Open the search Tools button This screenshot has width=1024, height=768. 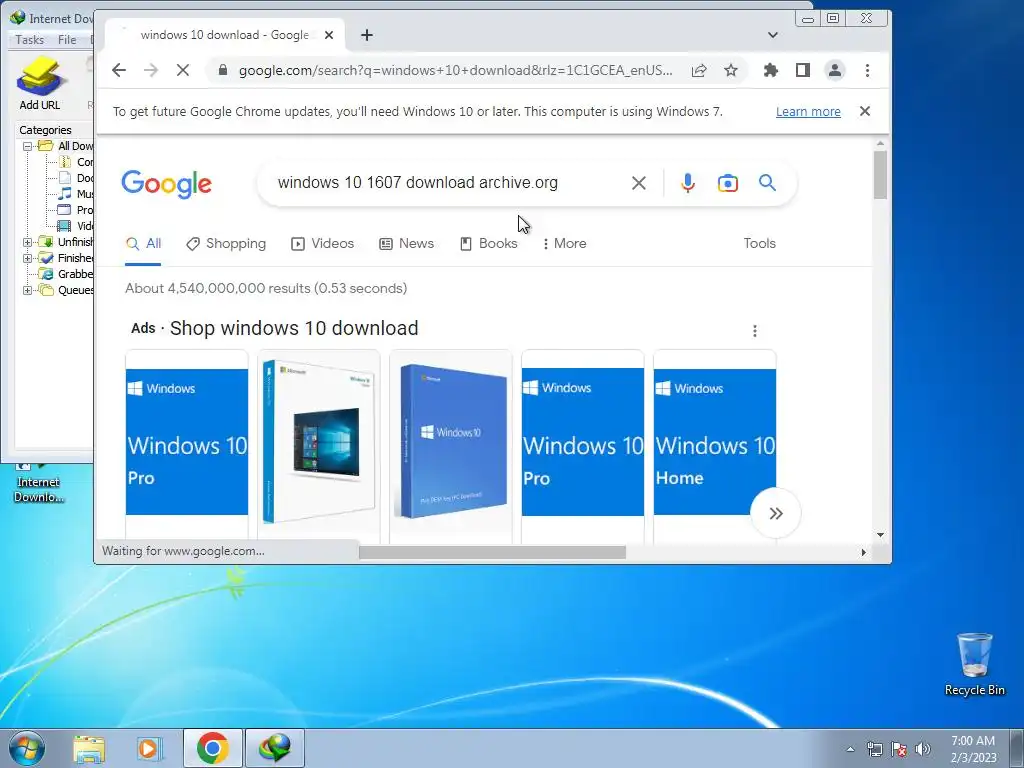click(x=760, y=244)
